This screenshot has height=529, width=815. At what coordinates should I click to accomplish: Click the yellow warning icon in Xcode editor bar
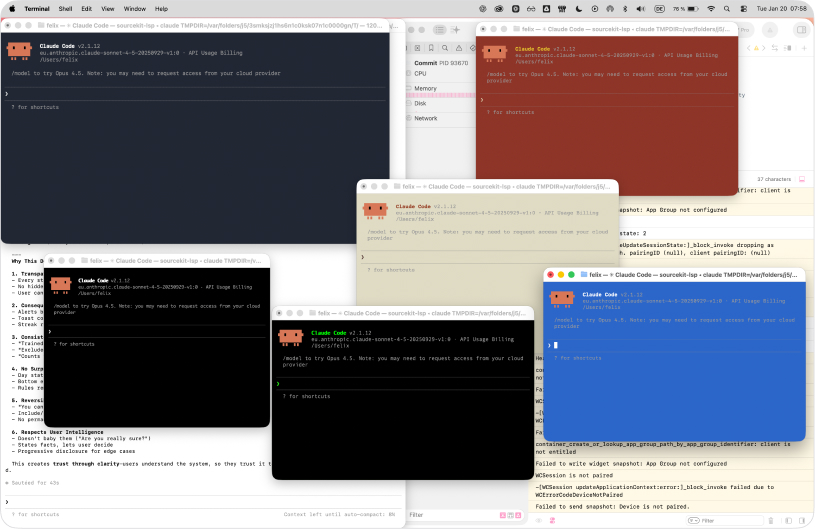tap(756, 48)
